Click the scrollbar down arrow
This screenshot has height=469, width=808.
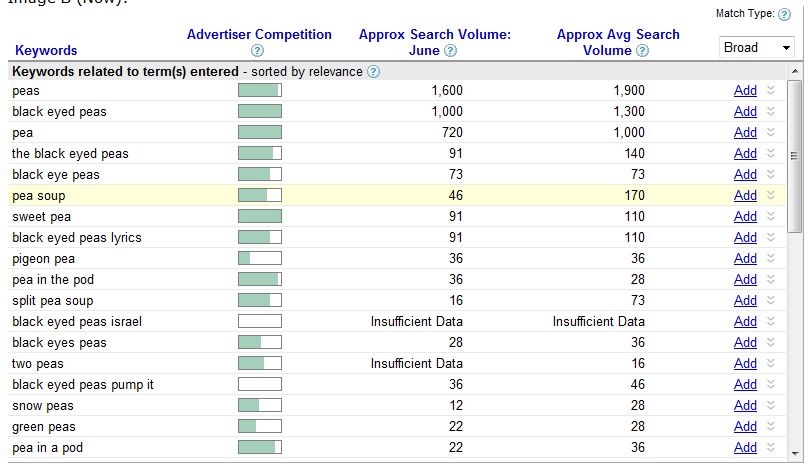point(795,454)
